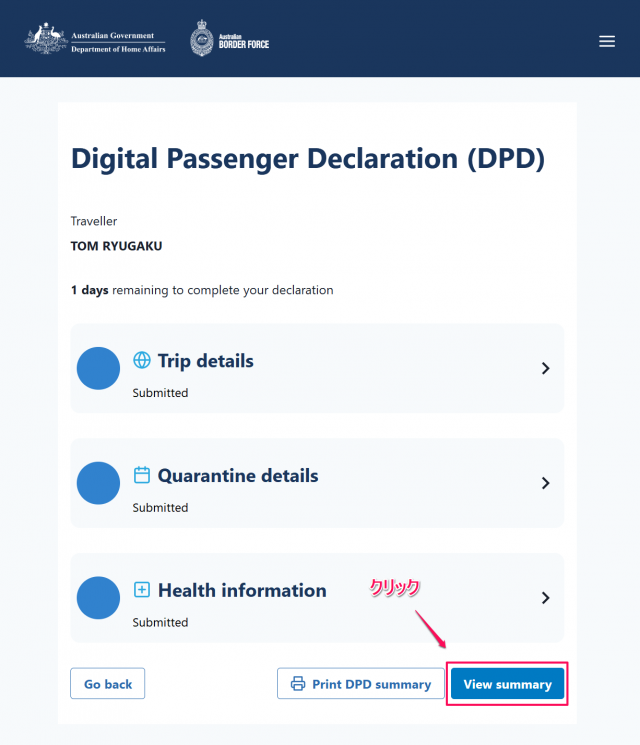
Task: Expand Trip details with its chevron arrow
Action: 545,368
